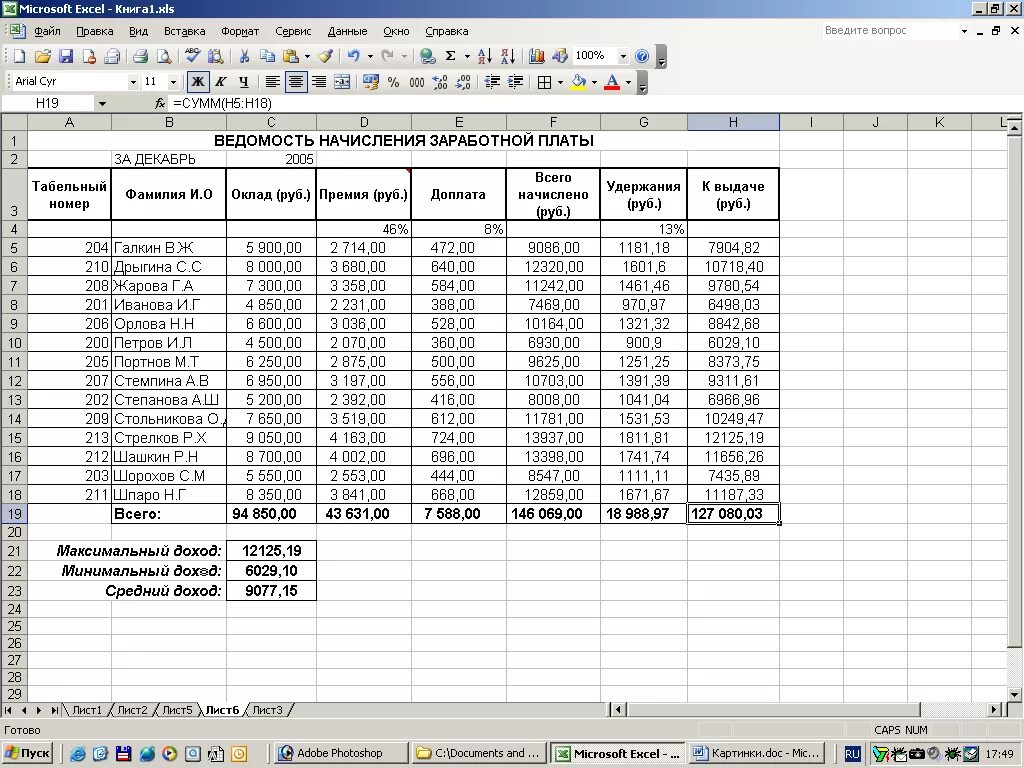Screen dimensions: 1024x768
Task: Select the Format Painter brush icon
Action: (326, 56)
